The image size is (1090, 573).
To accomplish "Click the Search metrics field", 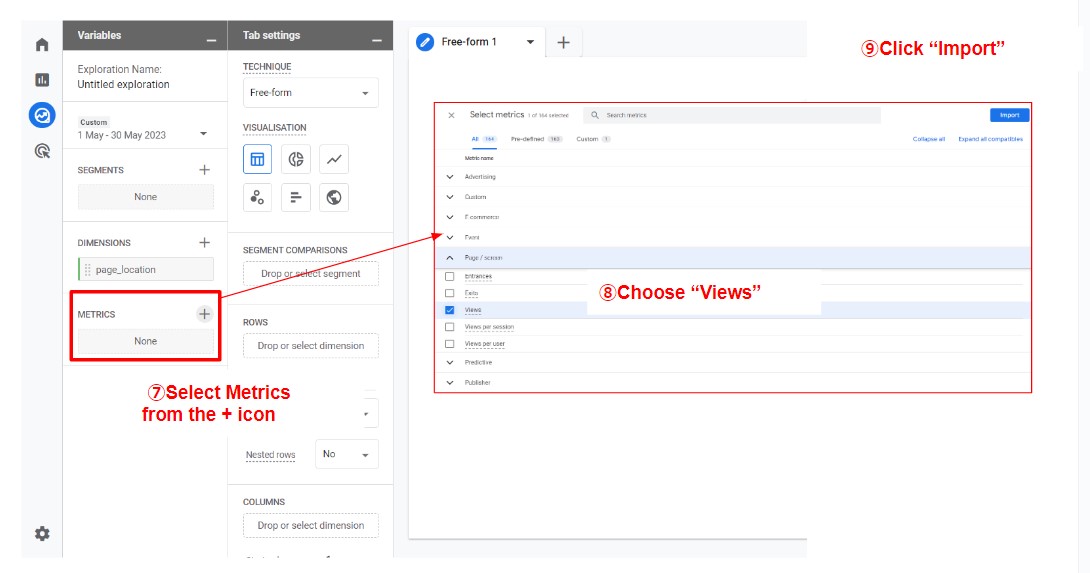I will click(x=733, y=115).
